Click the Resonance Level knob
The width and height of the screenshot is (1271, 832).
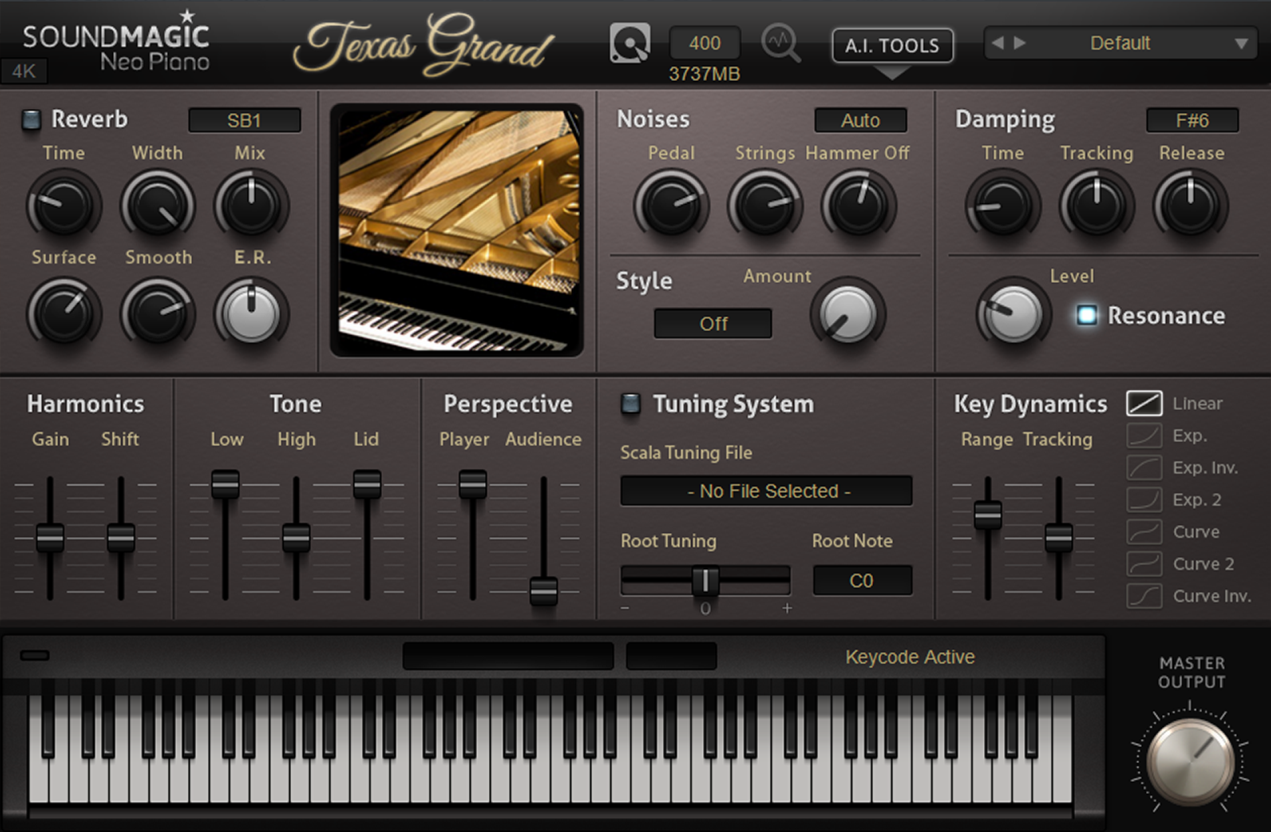[x=1014, y=314]
